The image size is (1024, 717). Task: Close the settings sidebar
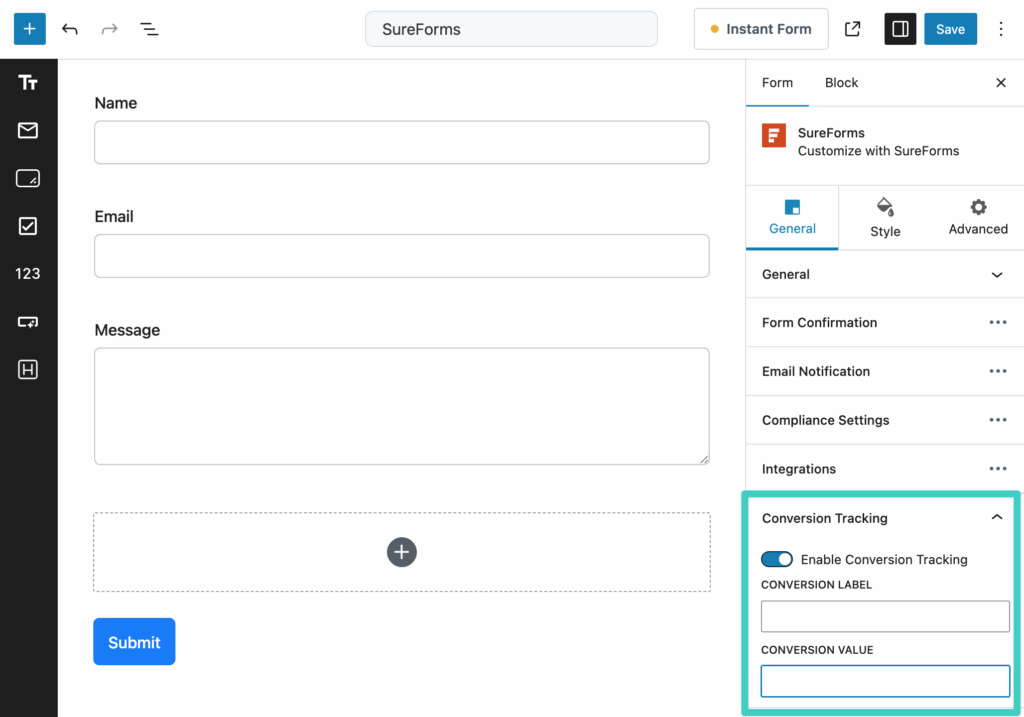[x=1000, y=82]
